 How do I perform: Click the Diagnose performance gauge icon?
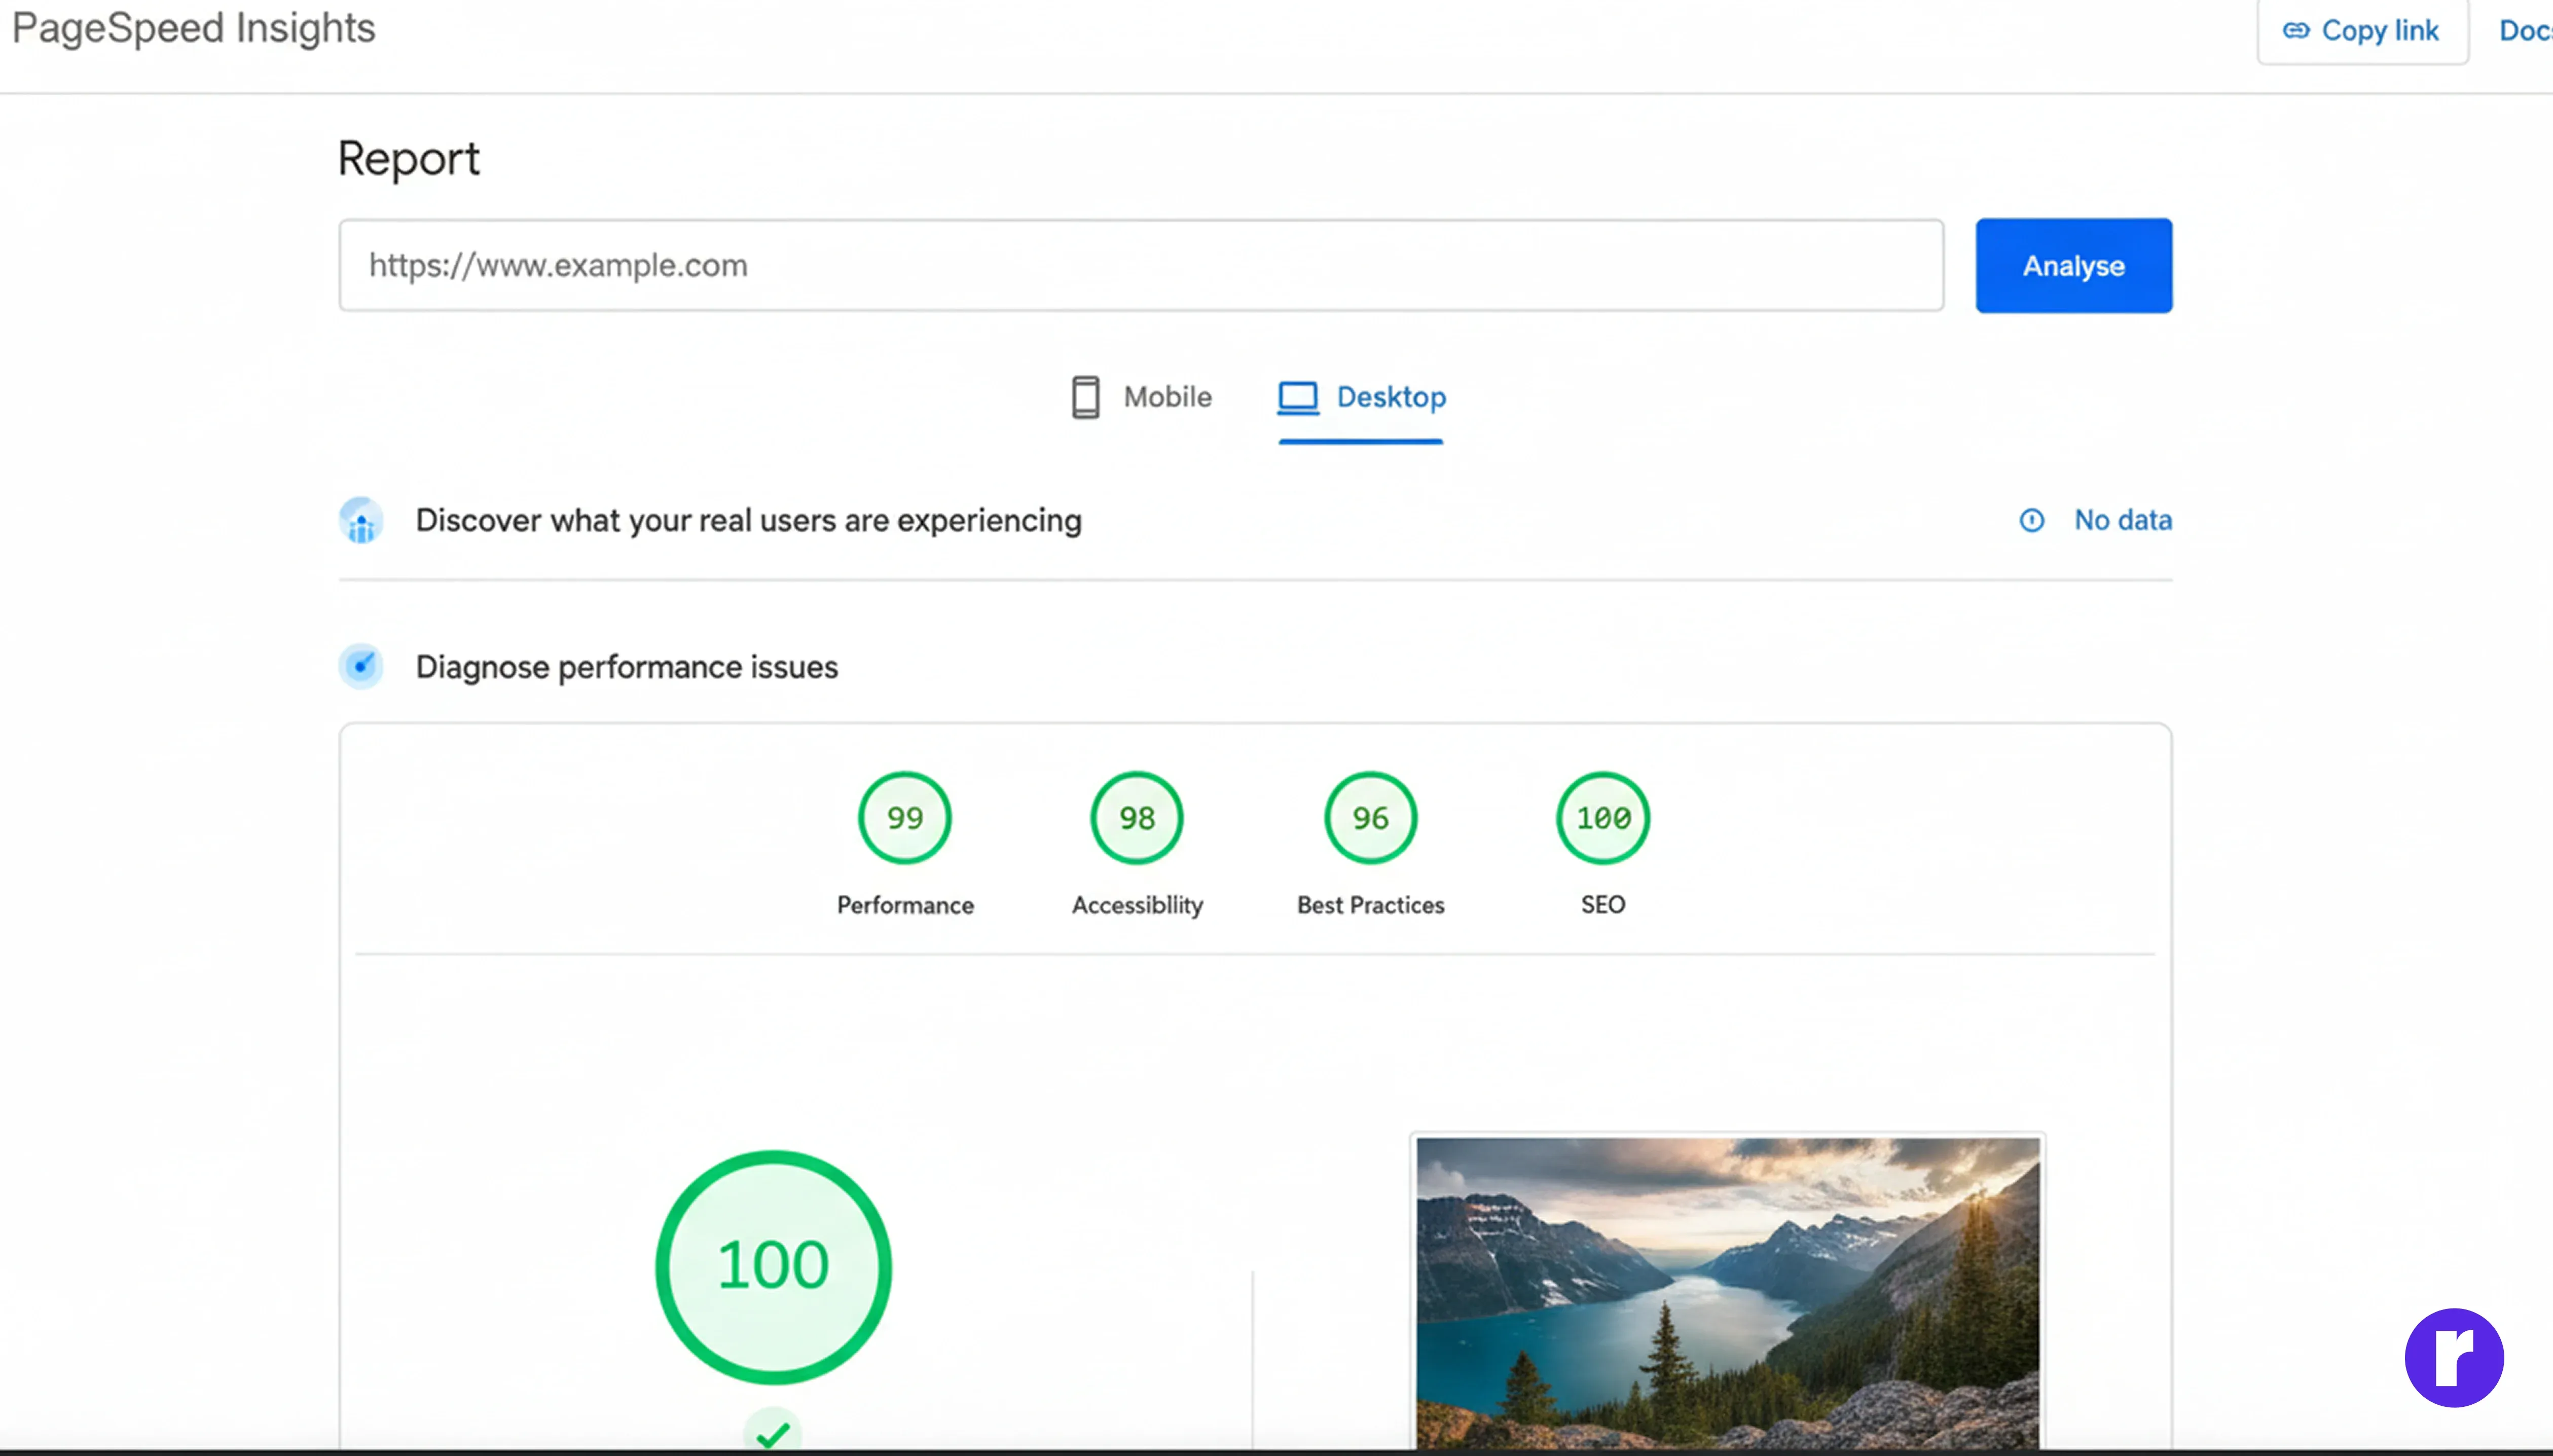click(x=361, y=666)
